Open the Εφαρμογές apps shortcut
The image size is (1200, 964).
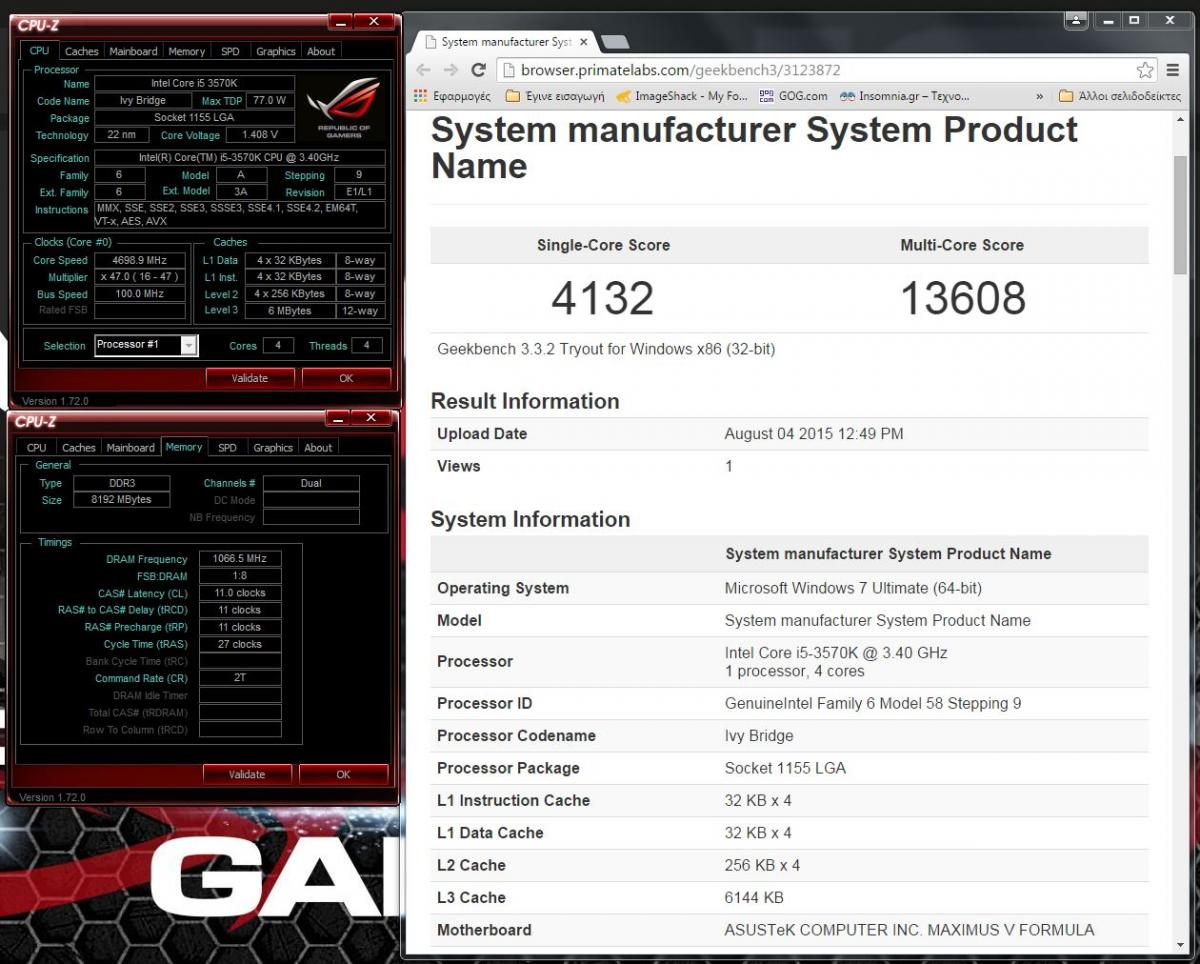[x=452, y=96]
